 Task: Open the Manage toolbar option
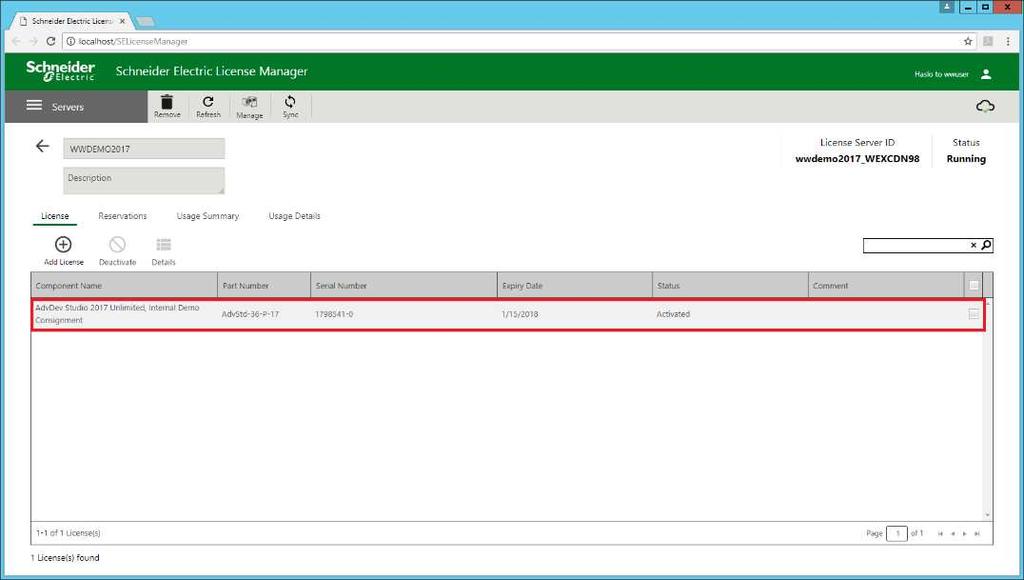tap(249, 107)
